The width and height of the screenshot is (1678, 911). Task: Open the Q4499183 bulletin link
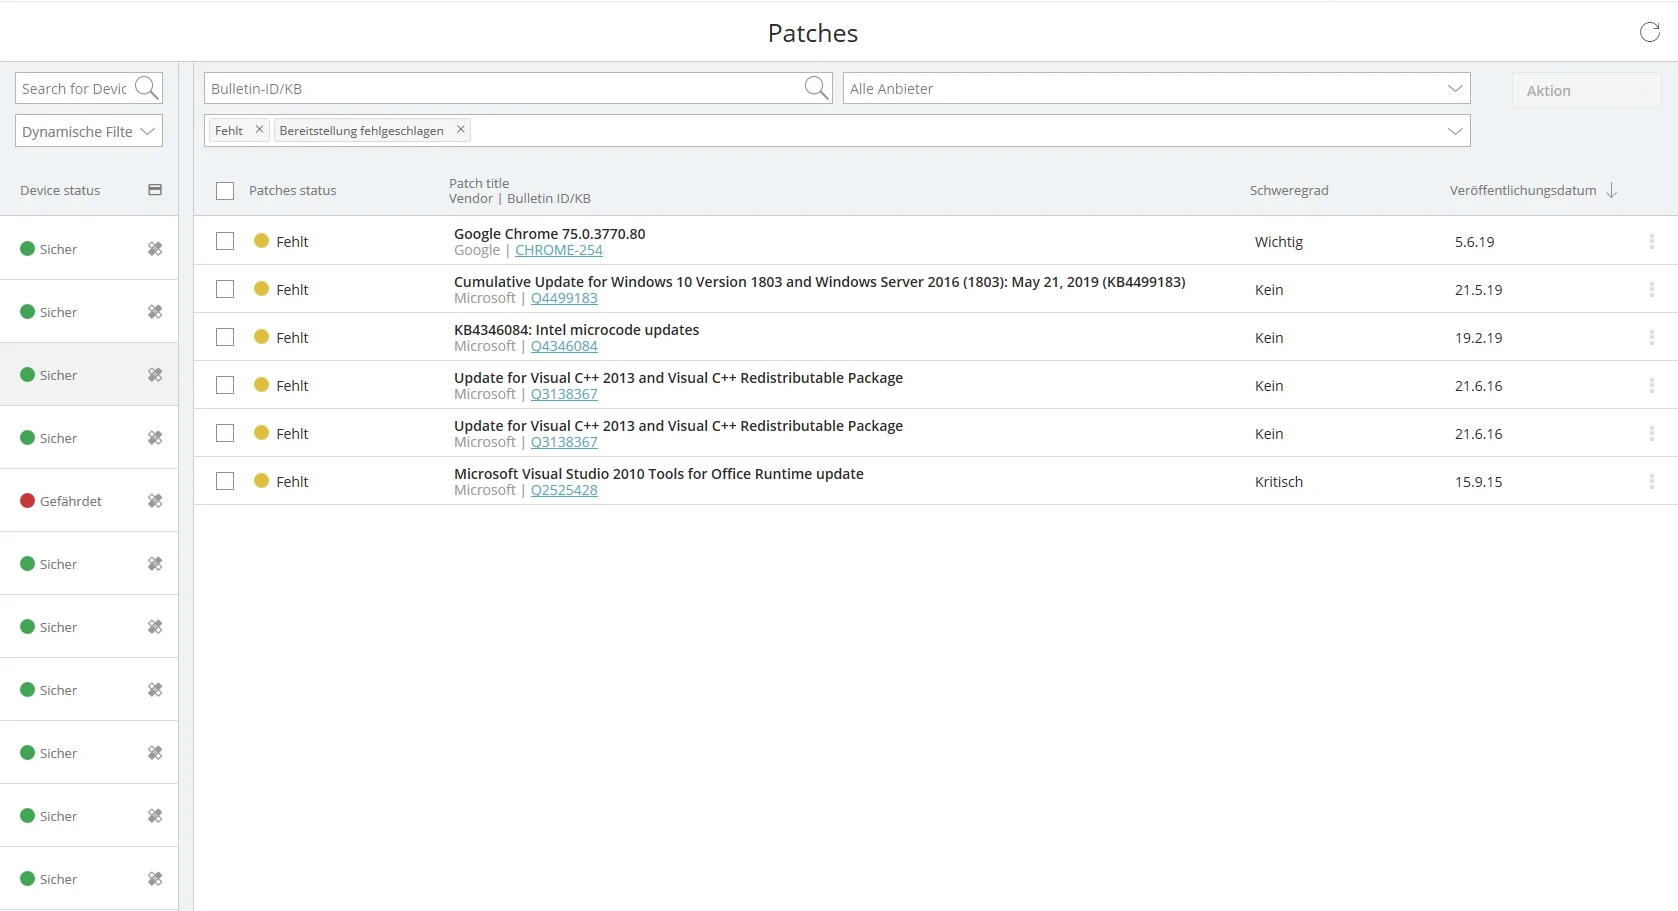(x=564, y=299)
